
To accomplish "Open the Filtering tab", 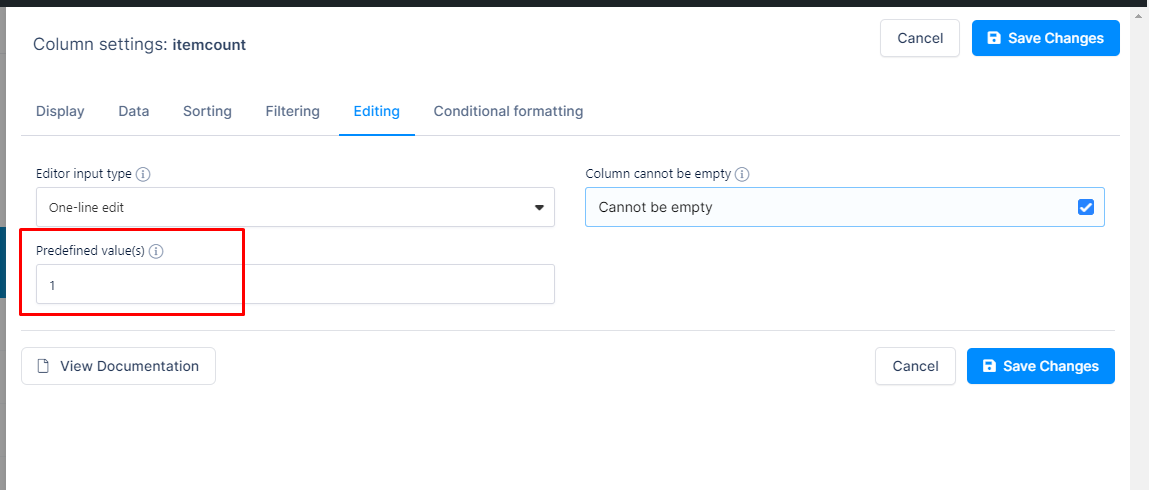I will click(x=292, y=111).
